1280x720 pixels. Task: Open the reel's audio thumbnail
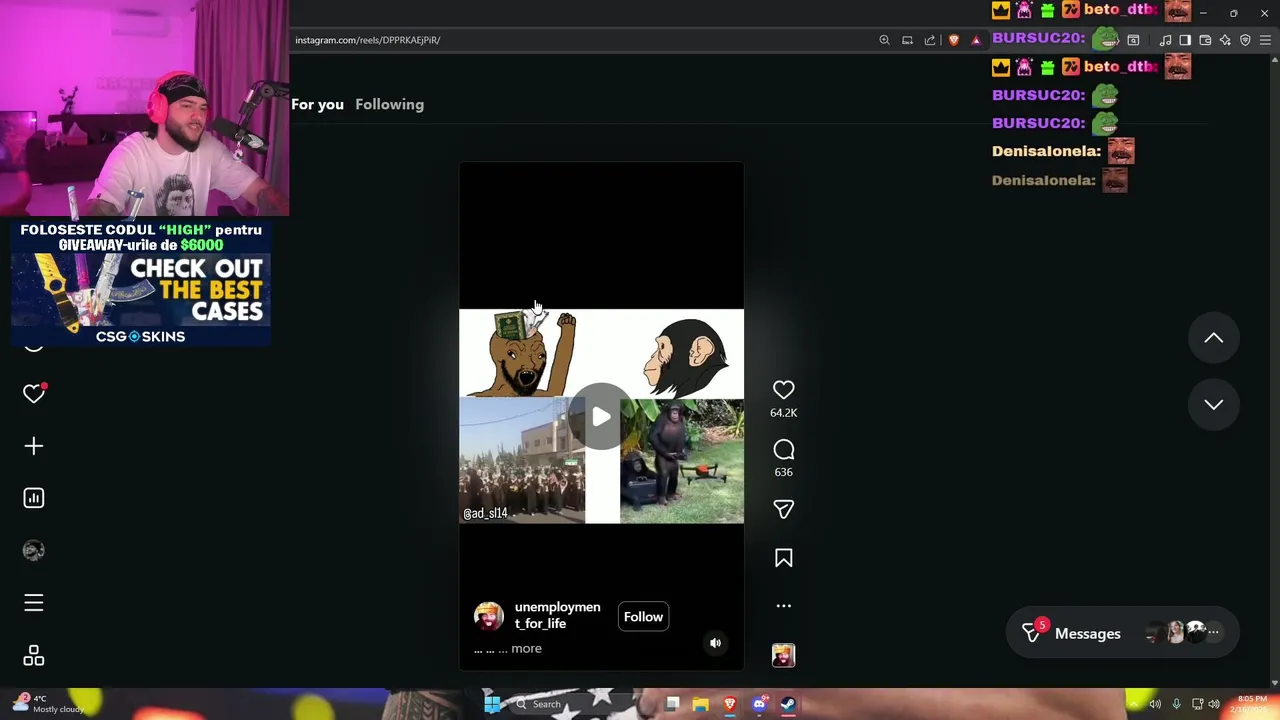pos(783,655)
